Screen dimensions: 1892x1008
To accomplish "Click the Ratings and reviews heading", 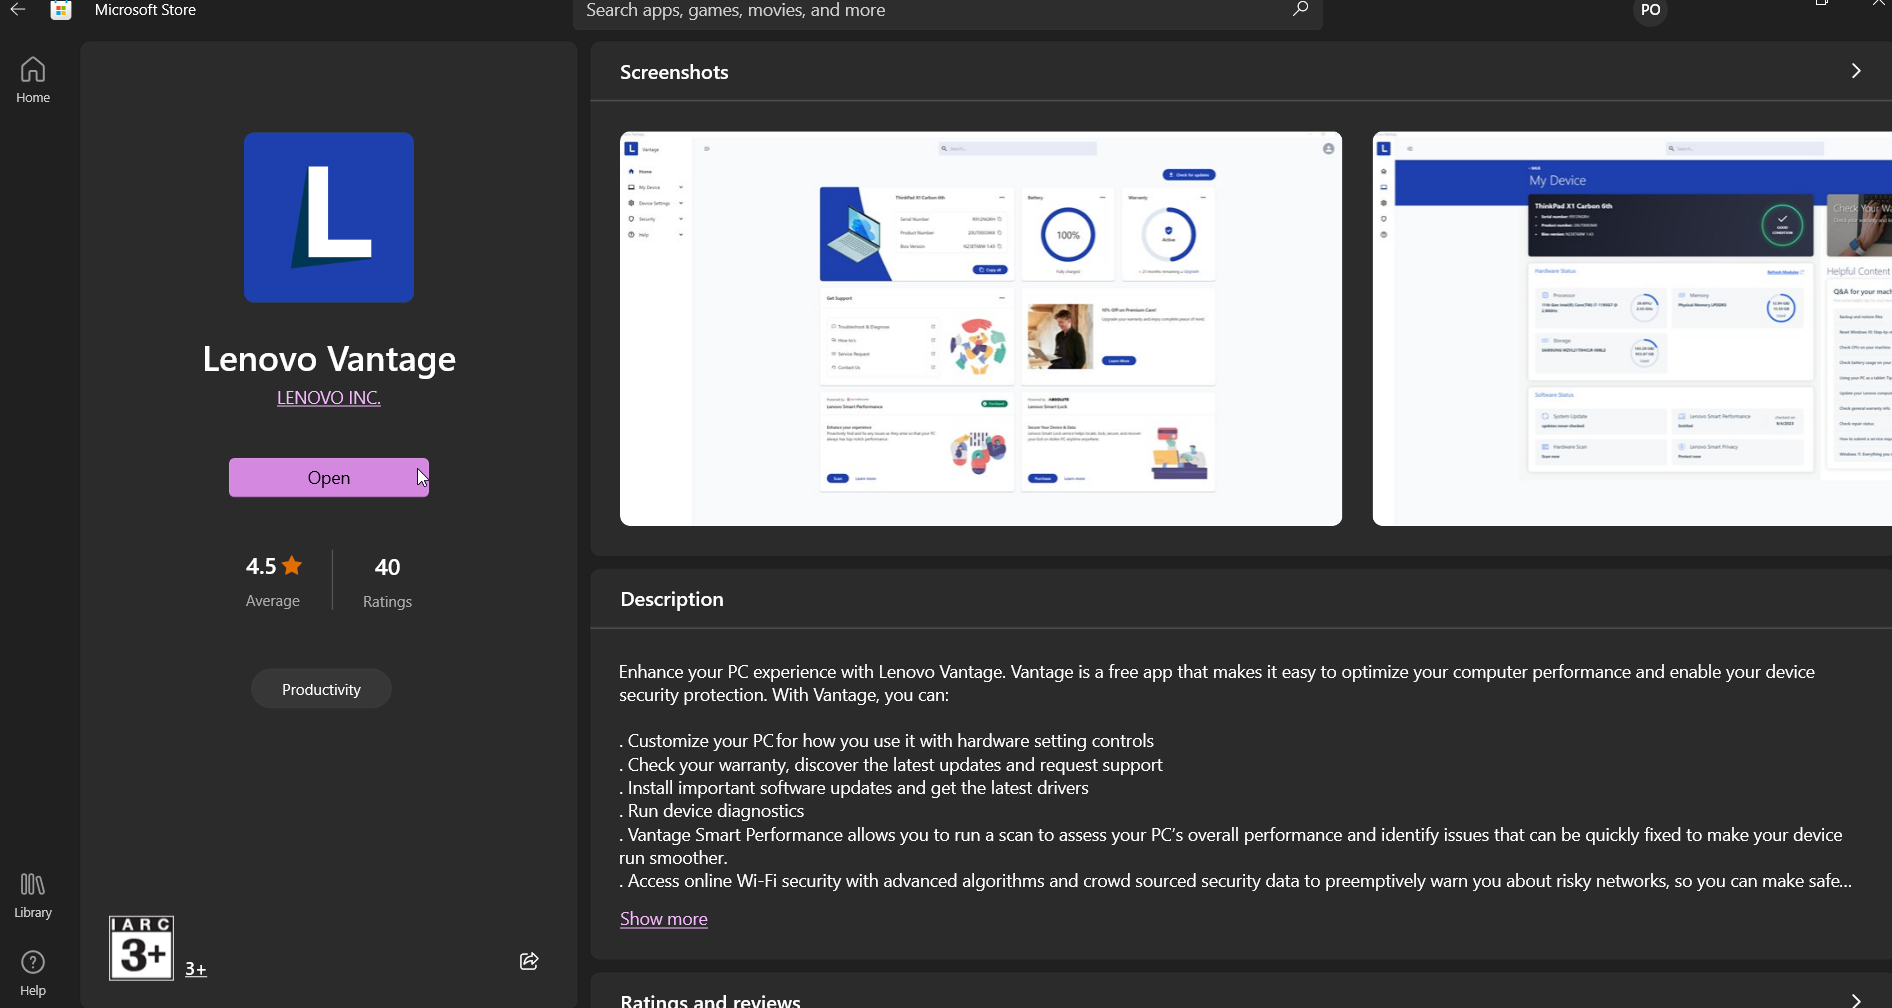I will tap(711, 1000).
